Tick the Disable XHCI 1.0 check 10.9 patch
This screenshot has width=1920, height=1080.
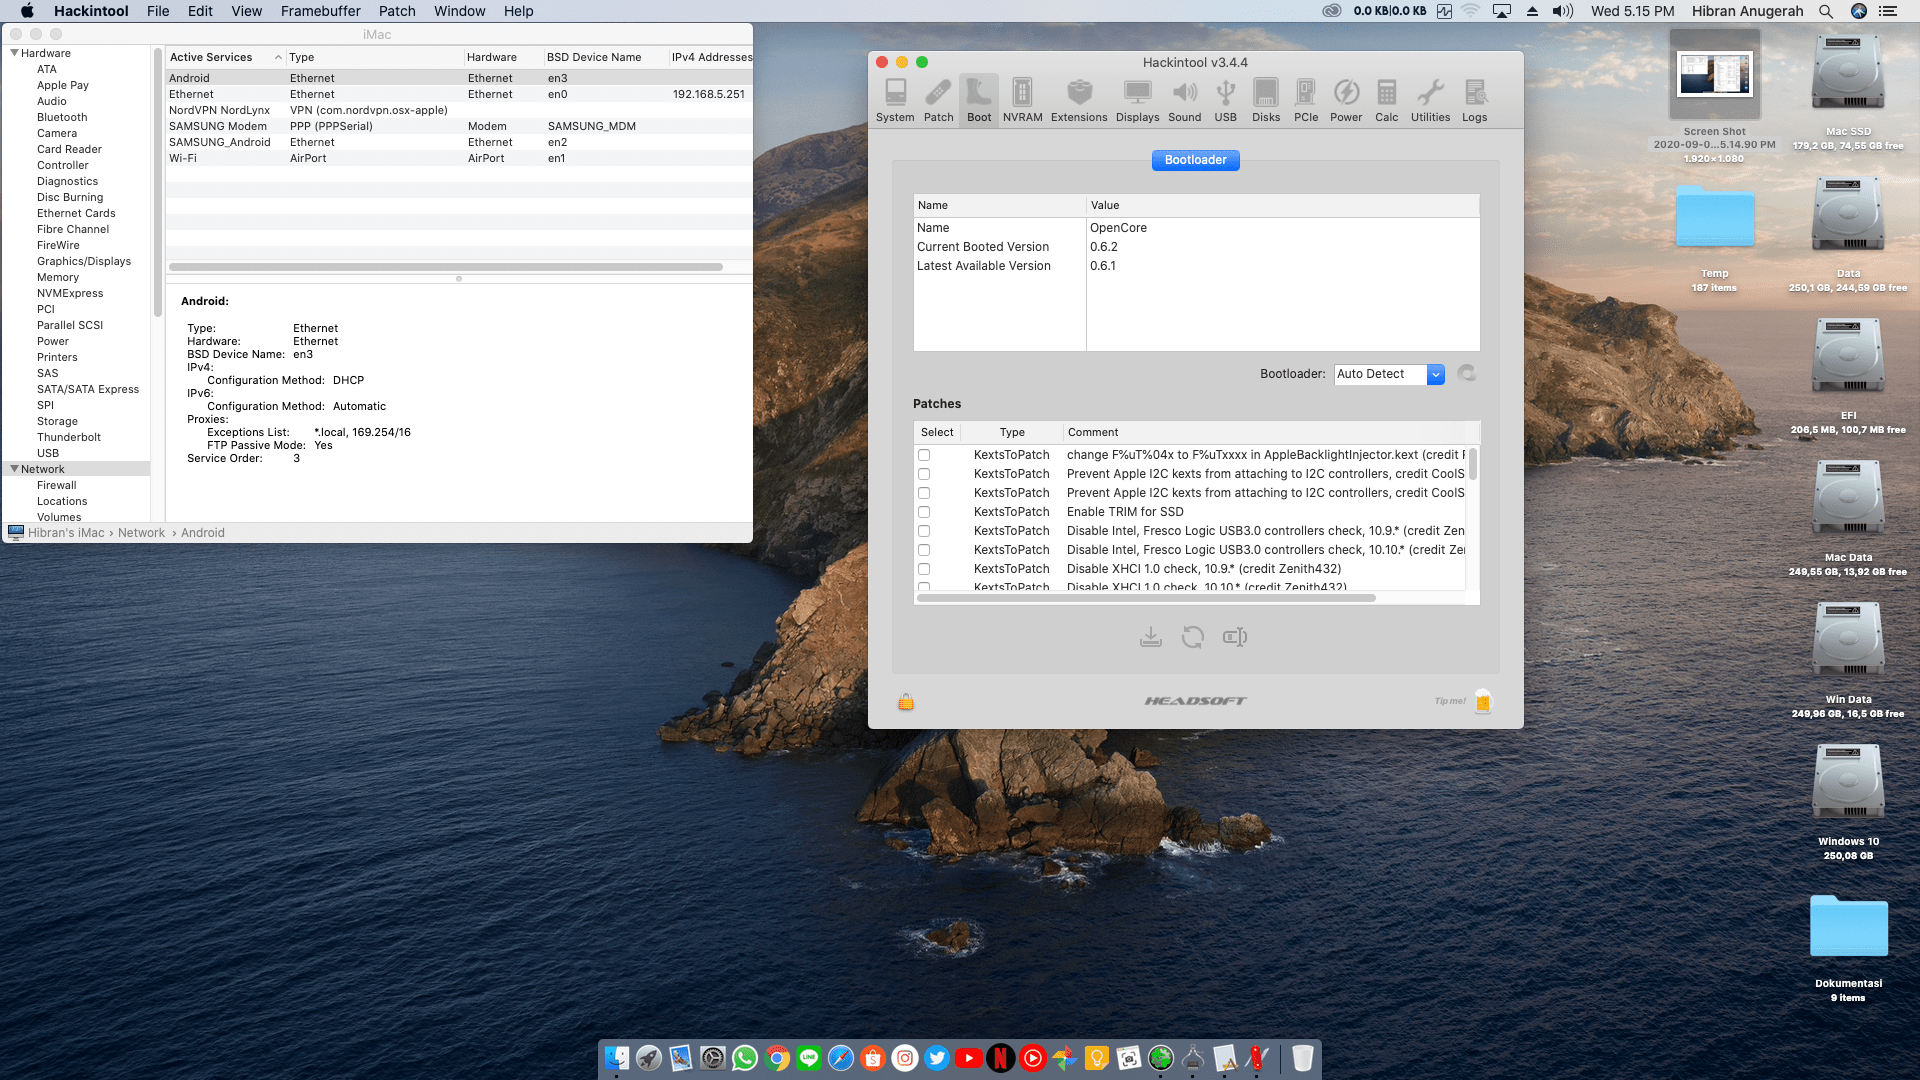[924, 569]
